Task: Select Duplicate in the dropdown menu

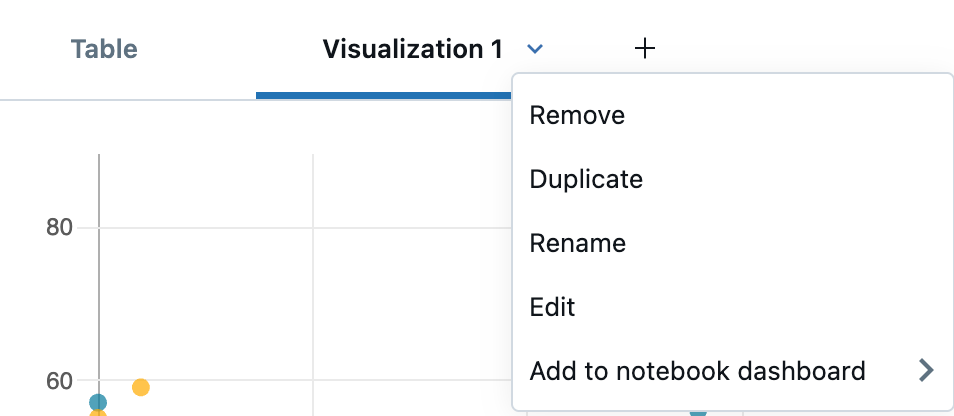Action: point(586,179)
